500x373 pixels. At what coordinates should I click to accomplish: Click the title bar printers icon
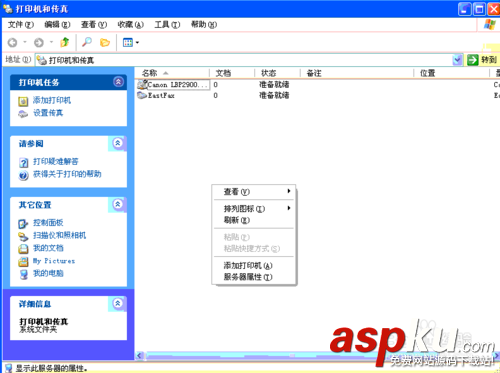point(7,9)
